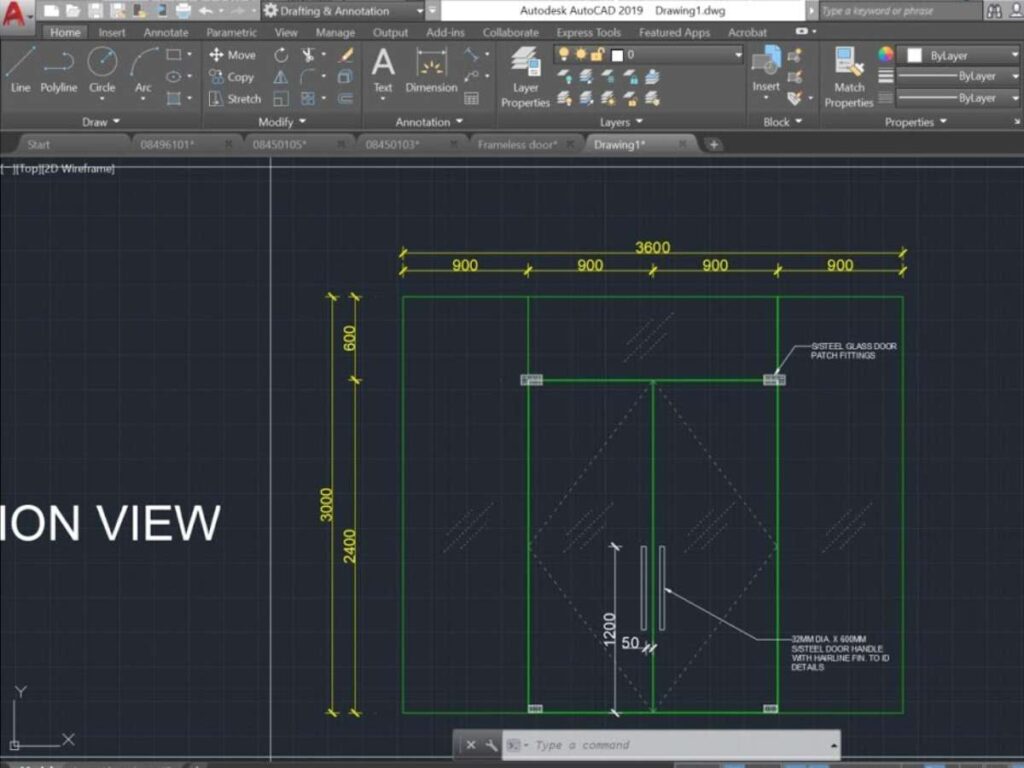
Task: Click the Table icon in Annotation panel
Action: tap(471, 99)
